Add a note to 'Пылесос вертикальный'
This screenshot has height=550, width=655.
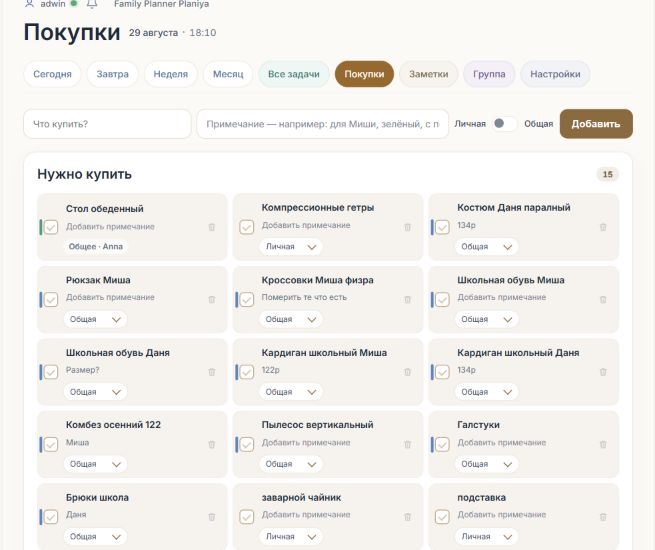306,442
